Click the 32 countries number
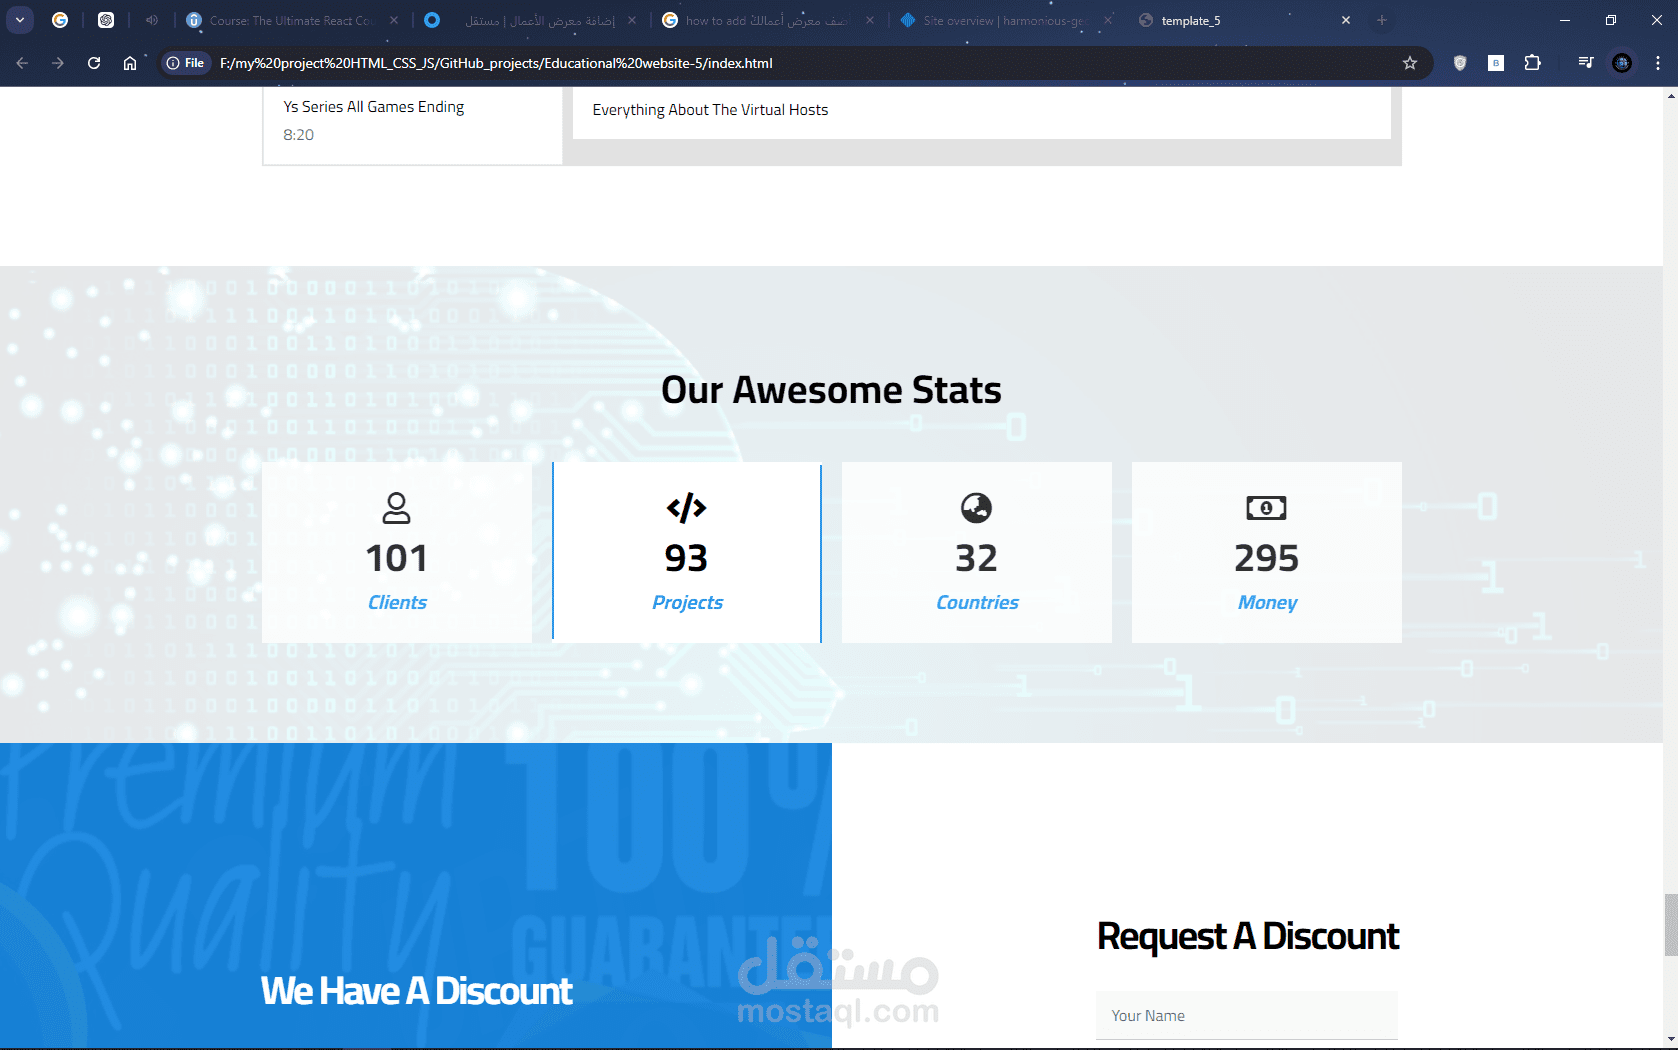Image resolution: width=1678 pixels, height=1050 pixels. coord(977,558)
